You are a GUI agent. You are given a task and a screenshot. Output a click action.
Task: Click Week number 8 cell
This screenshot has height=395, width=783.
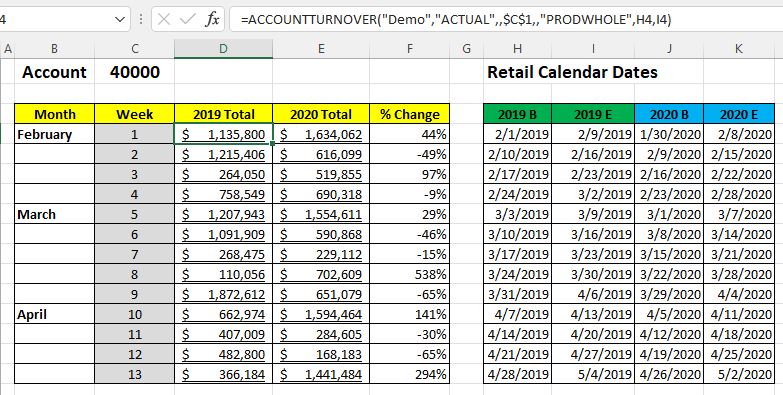point(135,274)
